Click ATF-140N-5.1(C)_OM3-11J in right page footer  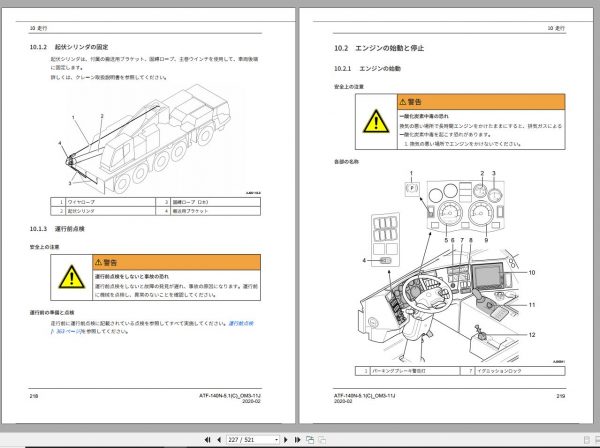[364, 396]
